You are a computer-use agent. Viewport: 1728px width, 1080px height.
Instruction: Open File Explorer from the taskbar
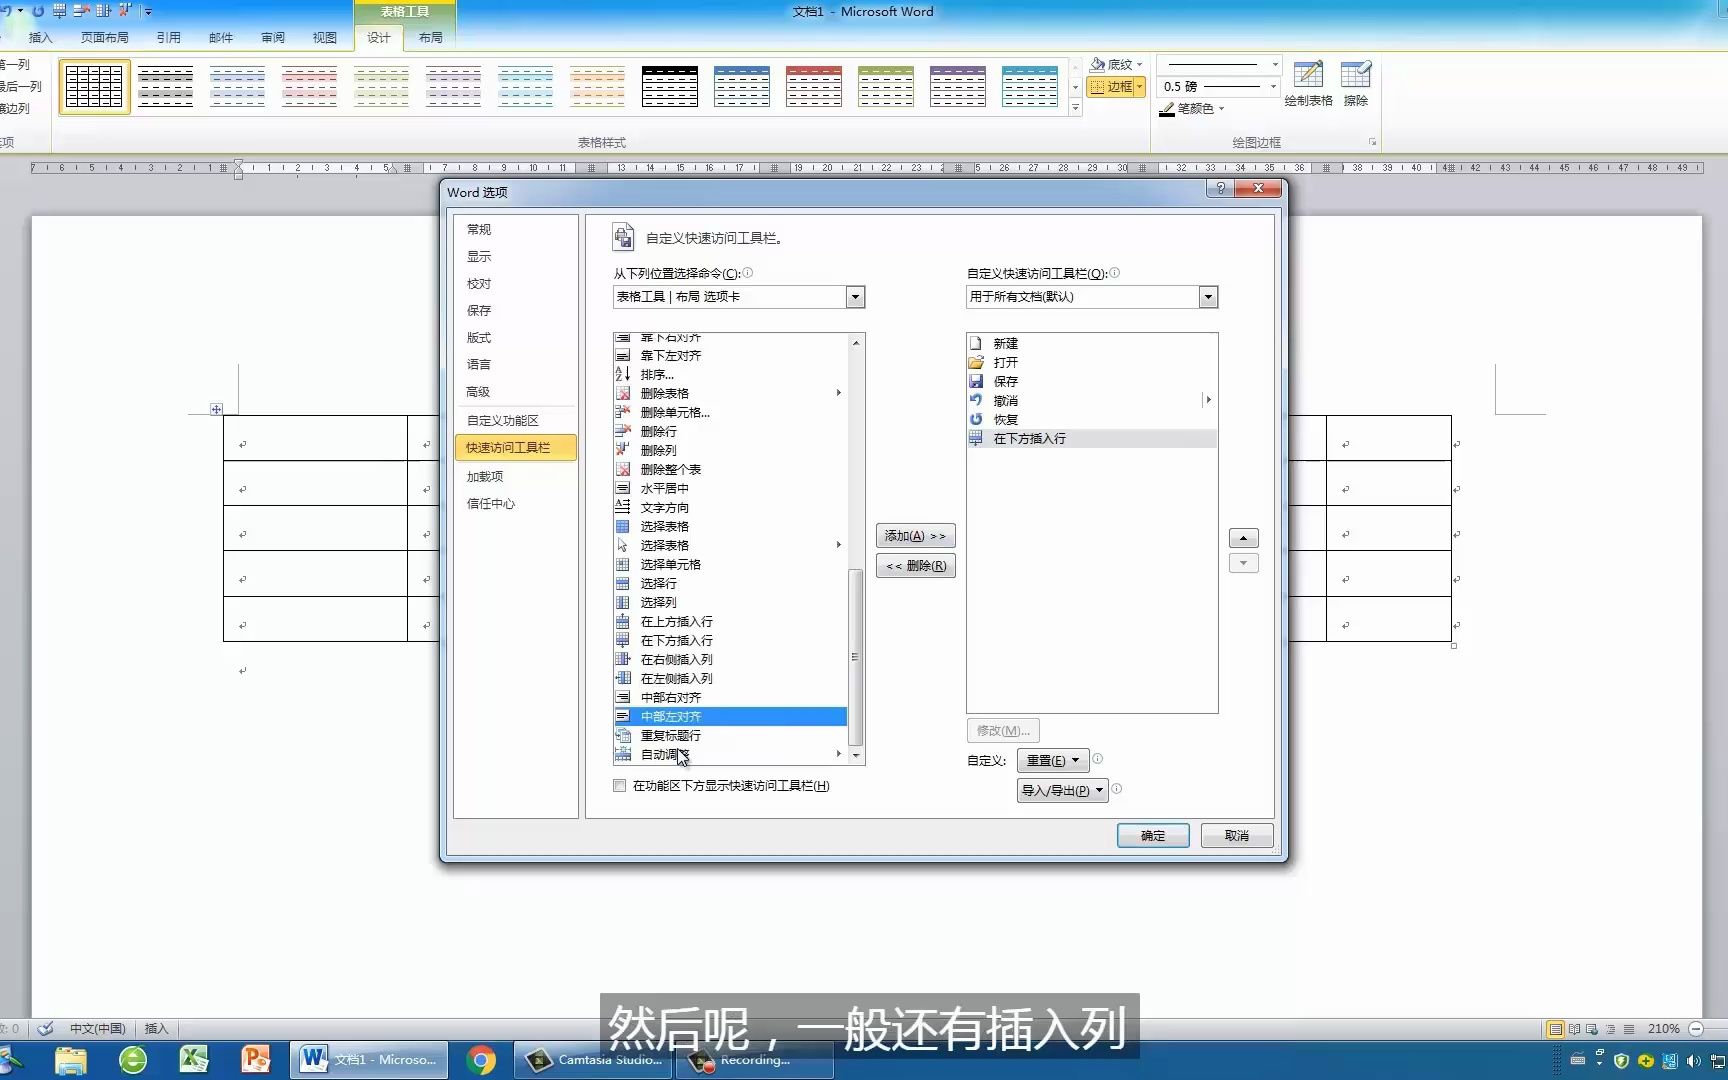[x=71, y=1059]
